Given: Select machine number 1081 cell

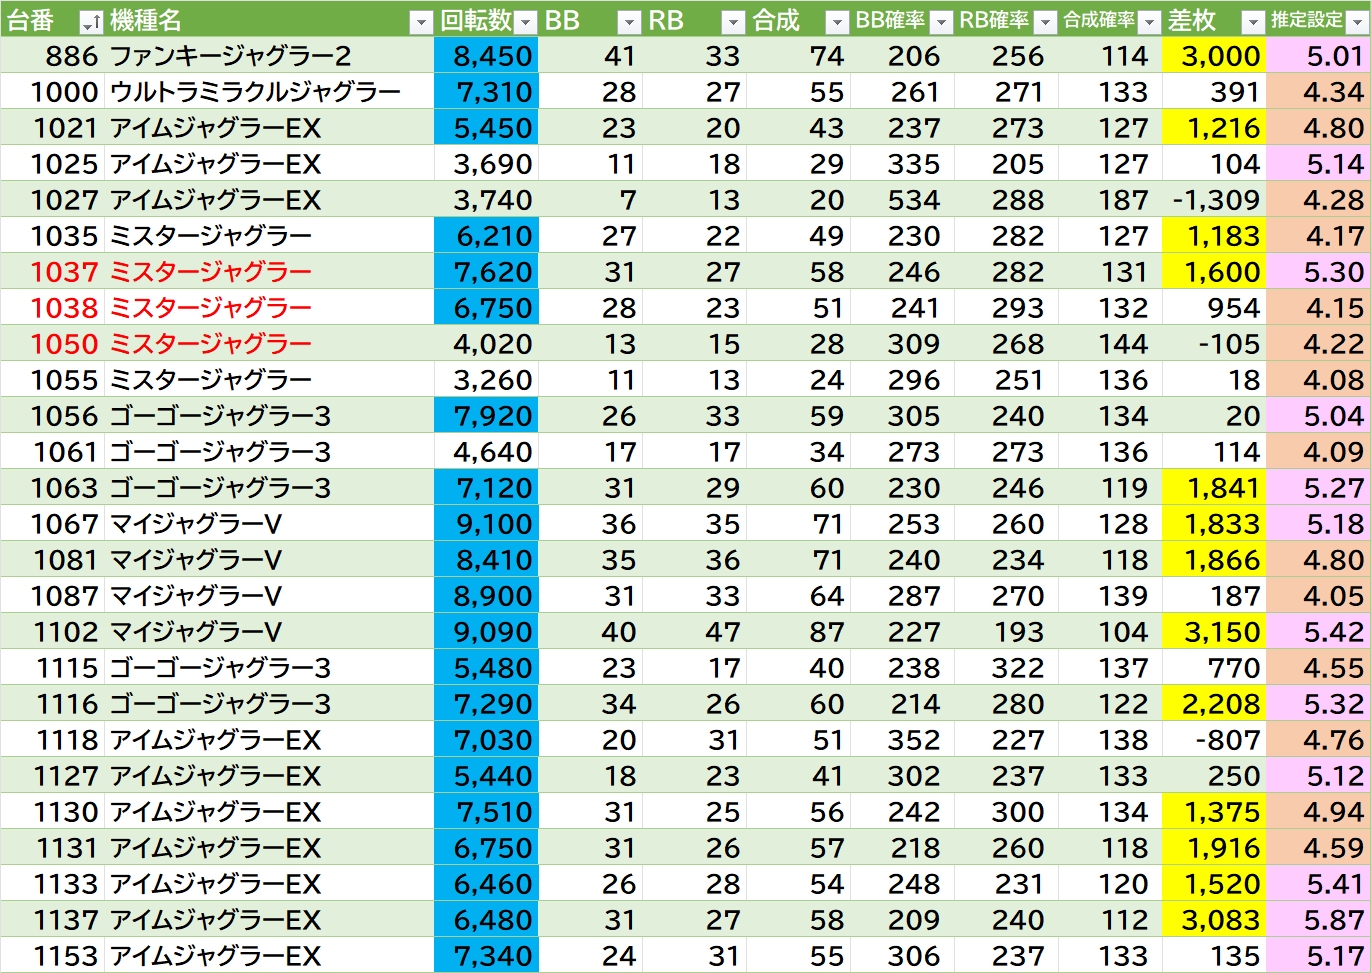Looking at the screenshot, I should [x=52, y=560].
